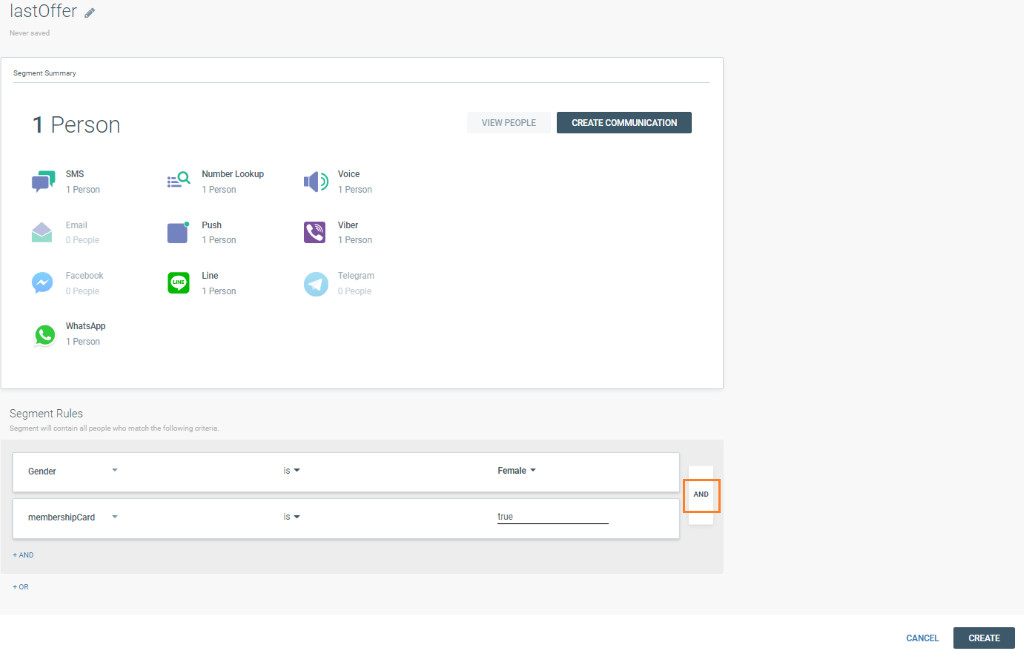Select the SMS channel icon

(x=42, y=182)
